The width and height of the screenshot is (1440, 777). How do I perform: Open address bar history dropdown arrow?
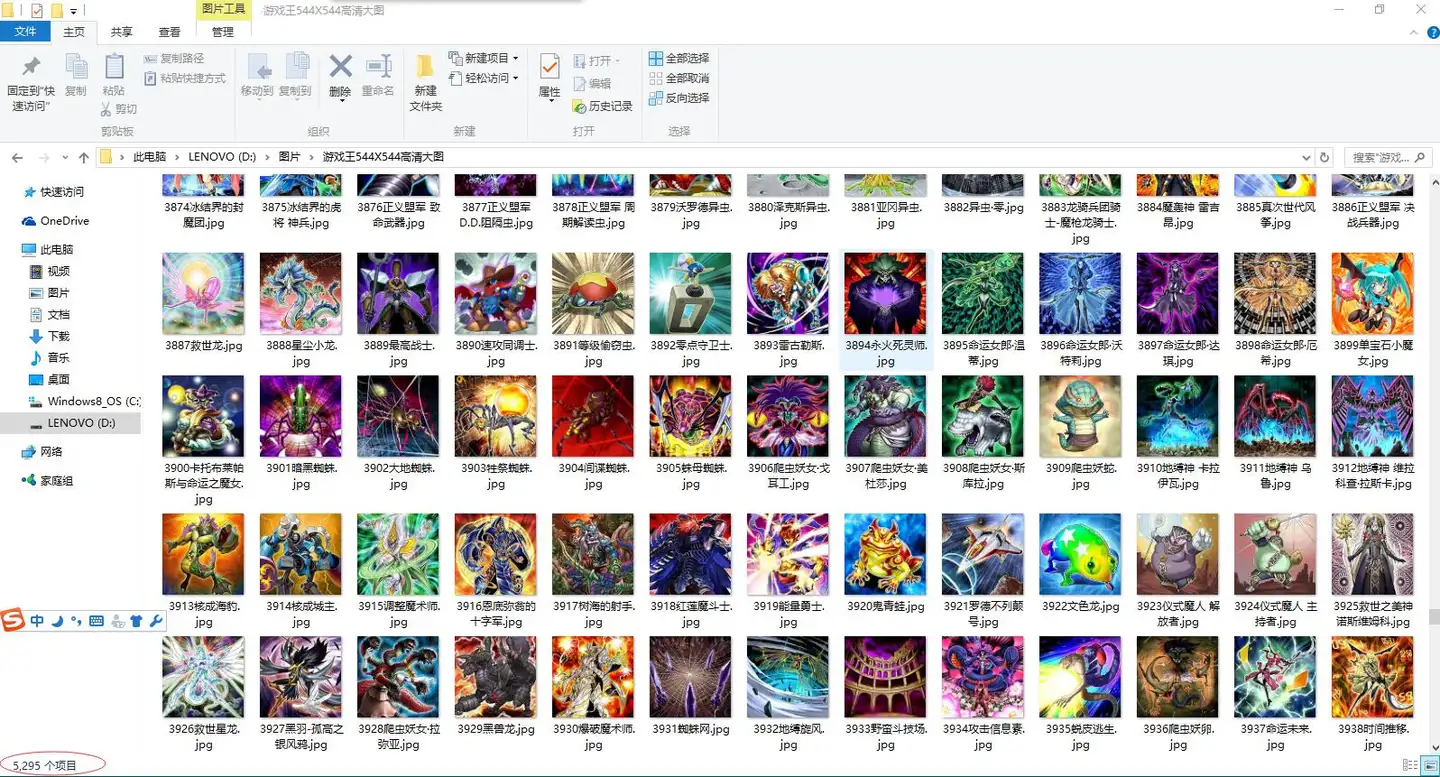pyautogui.click(x=1306, y=158)
